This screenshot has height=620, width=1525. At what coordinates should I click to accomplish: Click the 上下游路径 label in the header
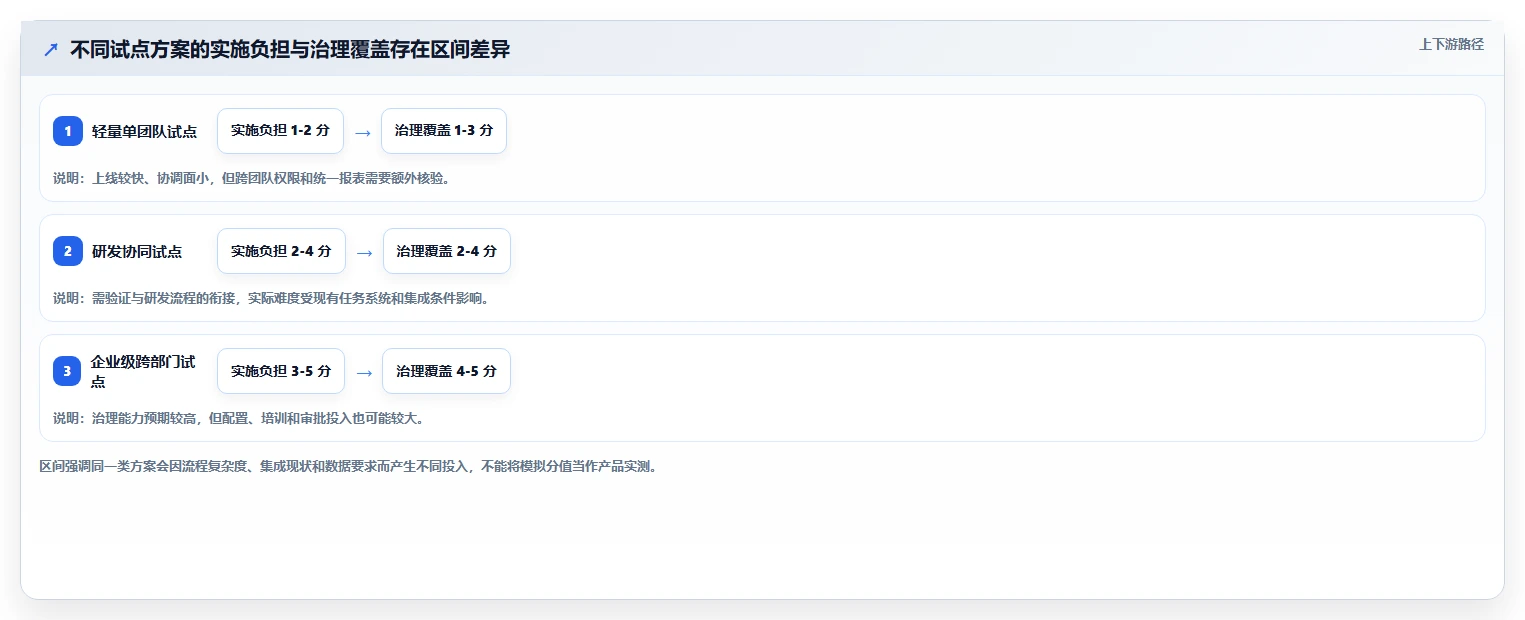tap(1451, 44)
